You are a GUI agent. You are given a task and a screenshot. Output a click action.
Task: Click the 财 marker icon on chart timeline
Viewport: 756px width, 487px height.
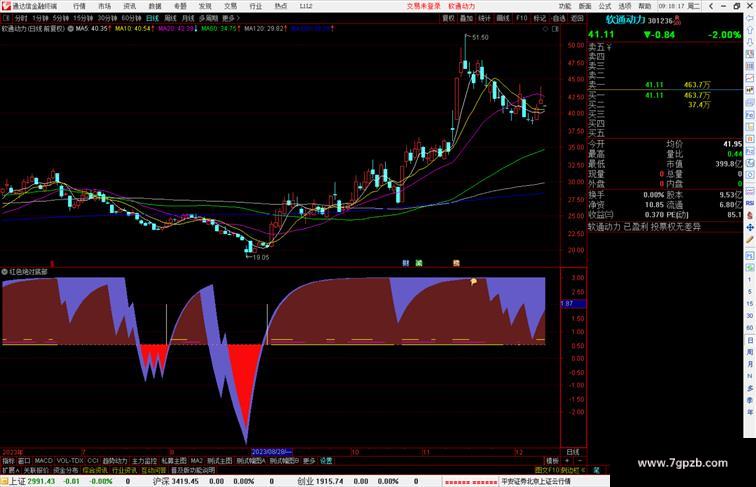click(405, 263)
